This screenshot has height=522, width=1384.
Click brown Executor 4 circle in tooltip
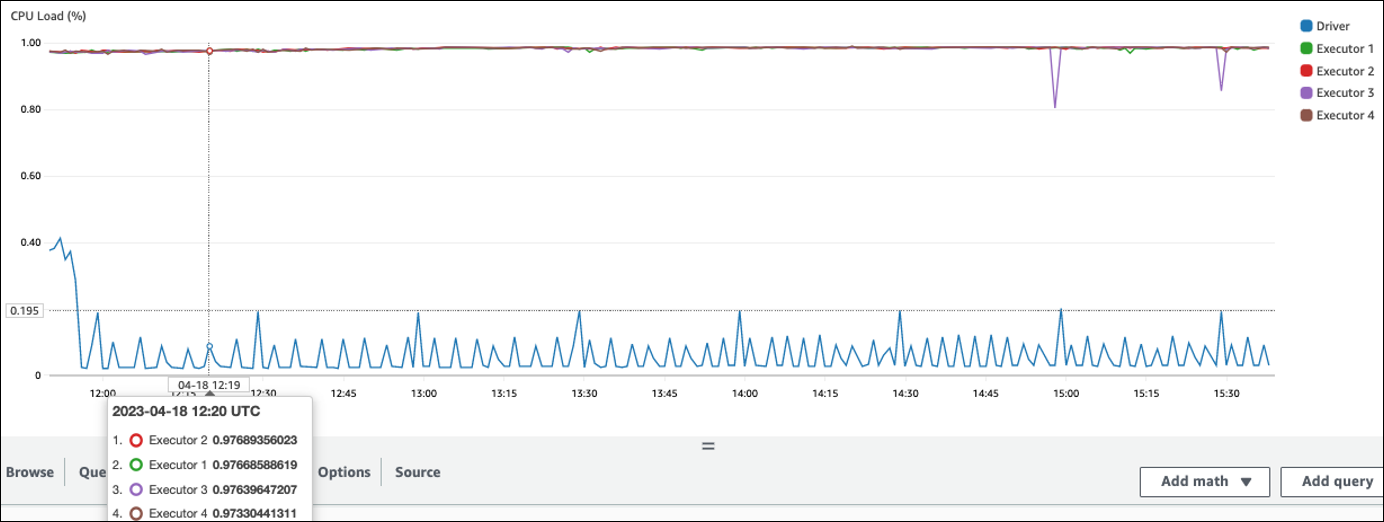tap(137, 514)
